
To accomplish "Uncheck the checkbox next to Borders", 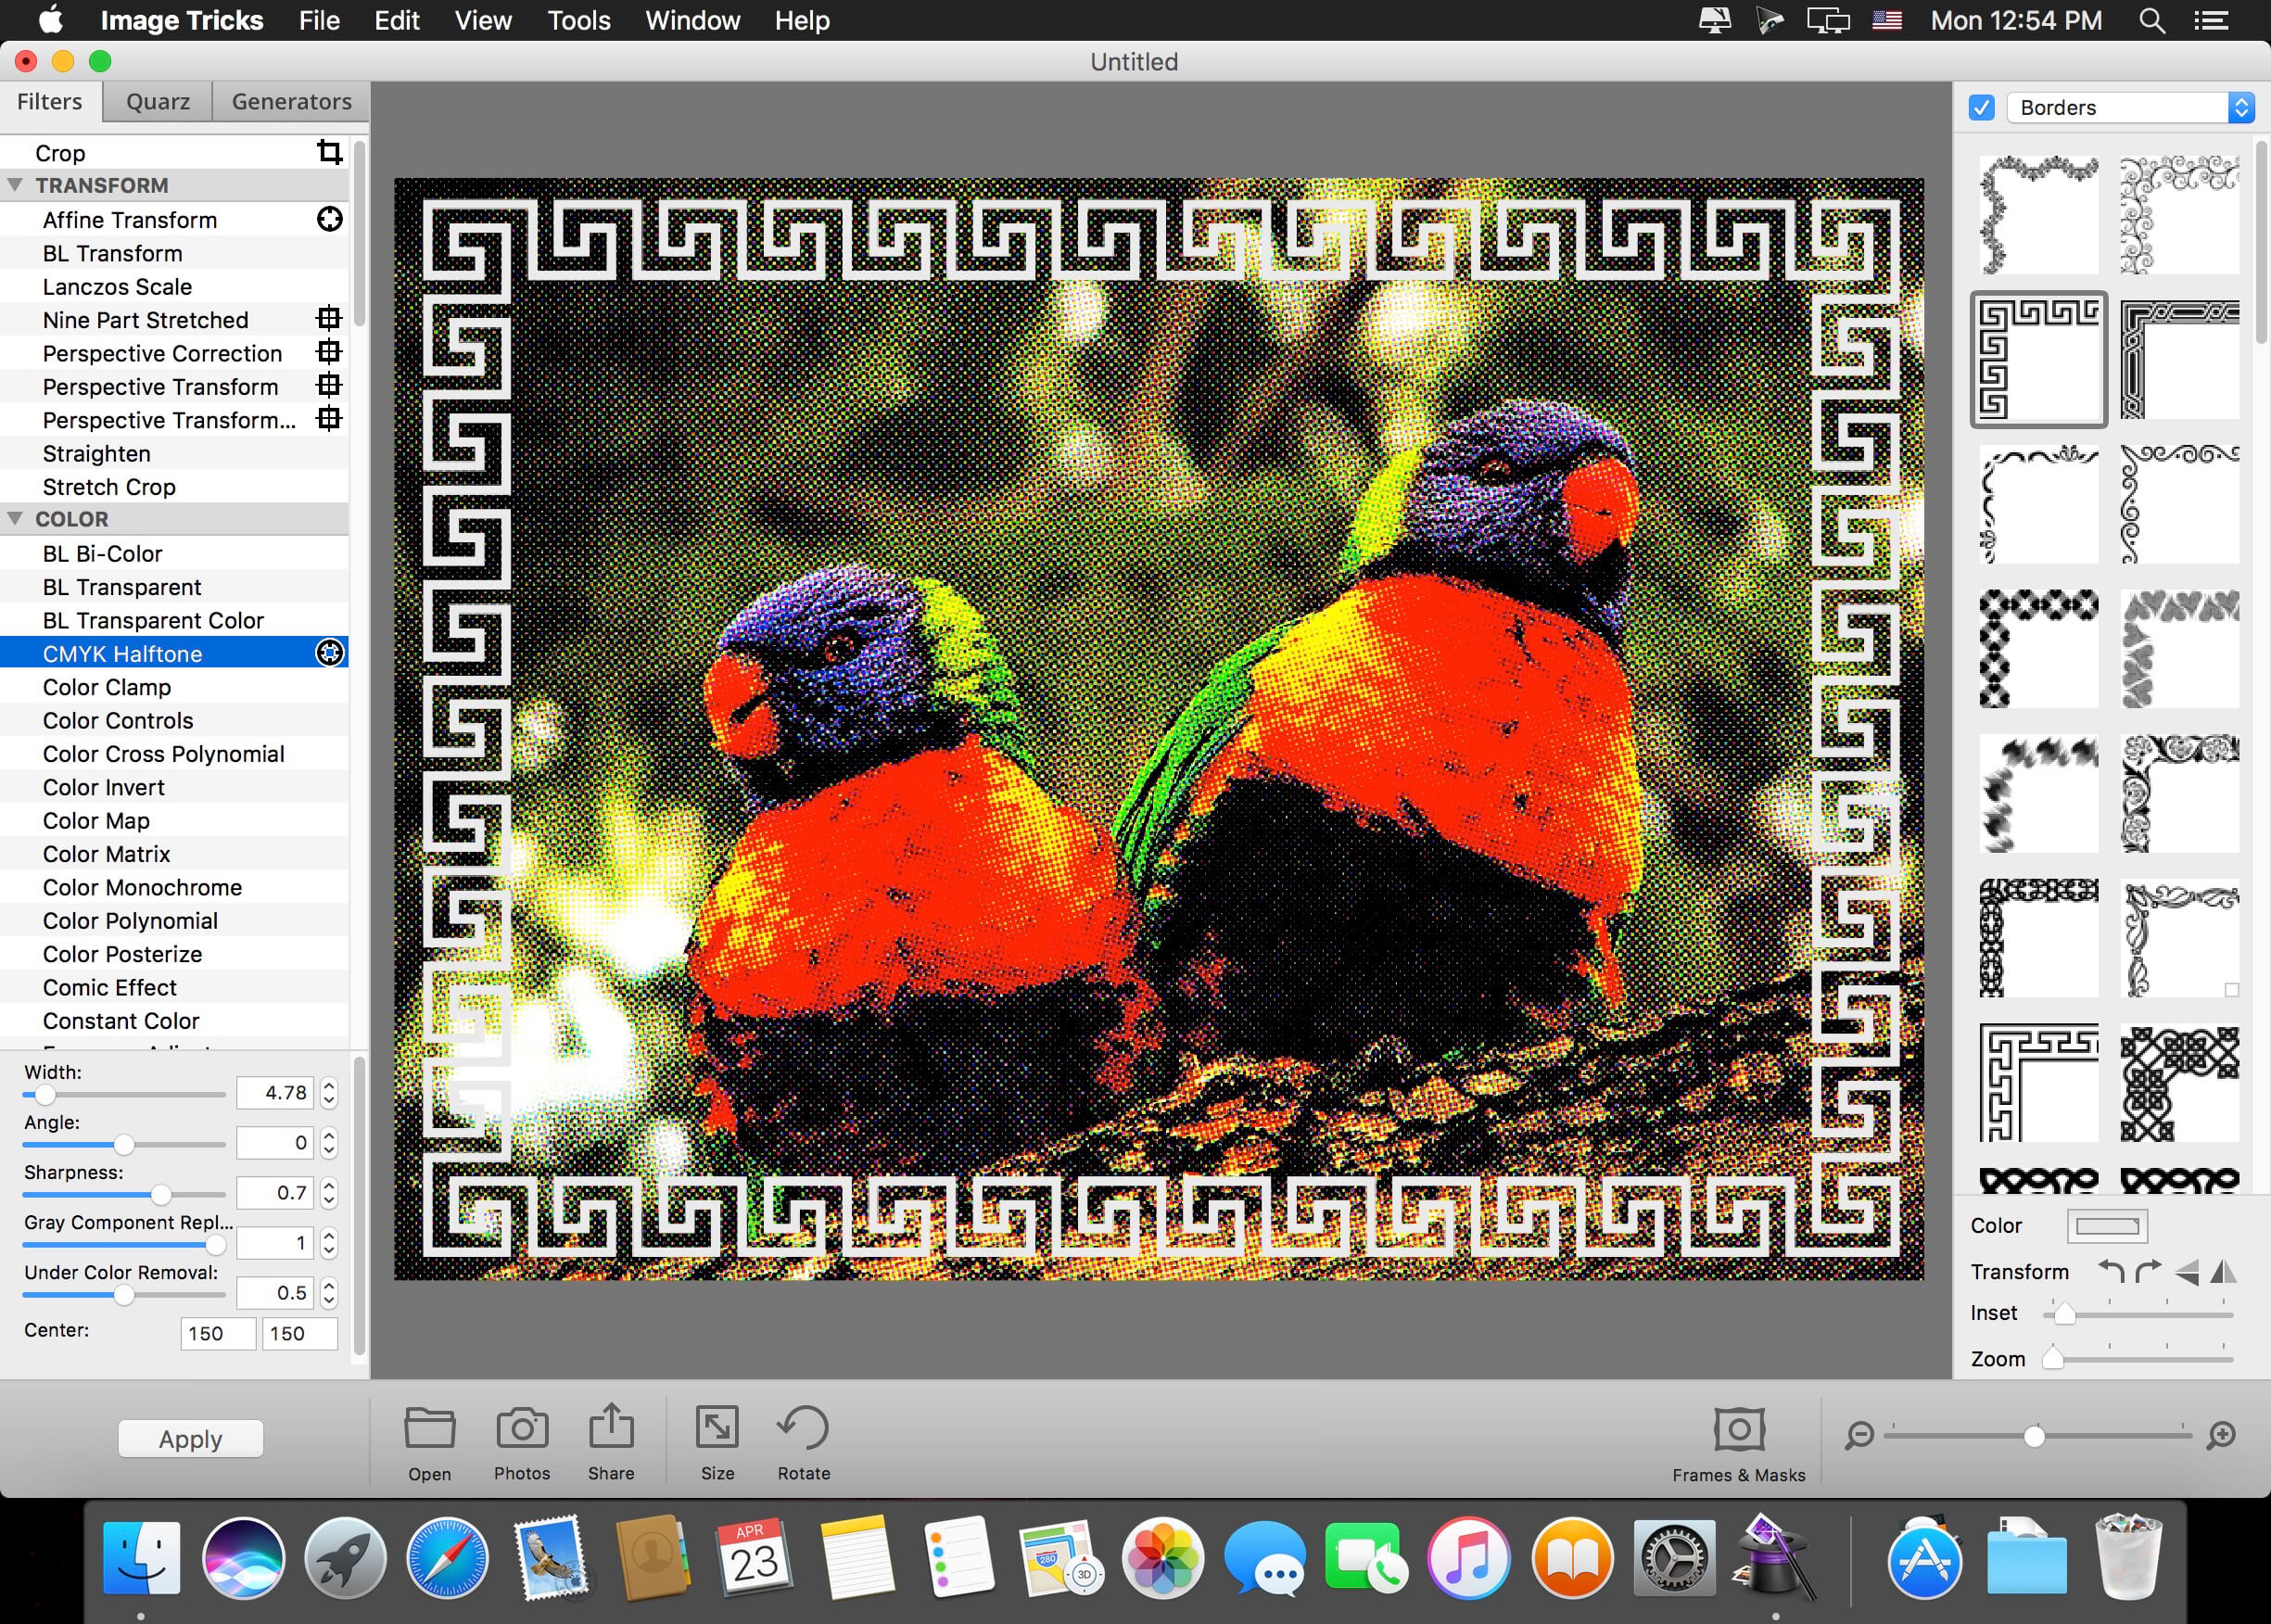I will pos(1981,108).
